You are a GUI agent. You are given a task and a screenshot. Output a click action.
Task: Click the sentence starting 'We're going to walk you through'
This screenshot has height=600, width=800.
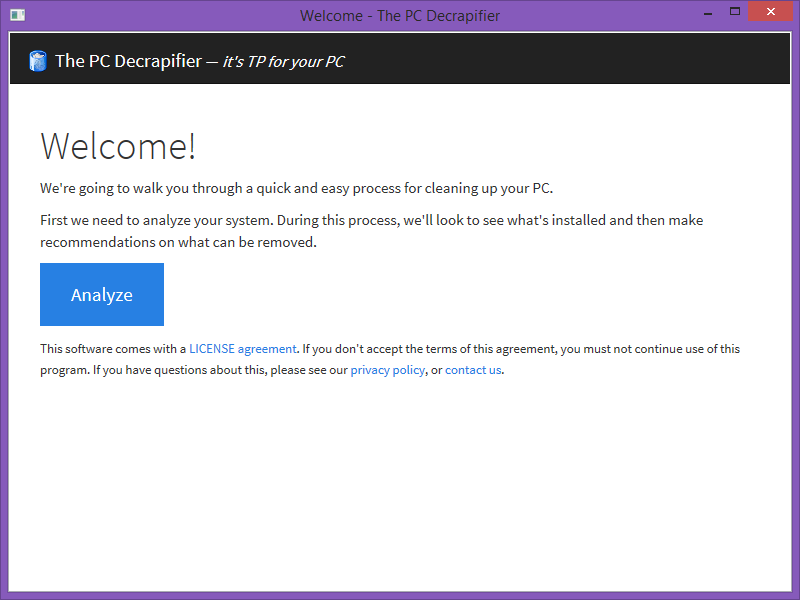(x=296, y=188)
